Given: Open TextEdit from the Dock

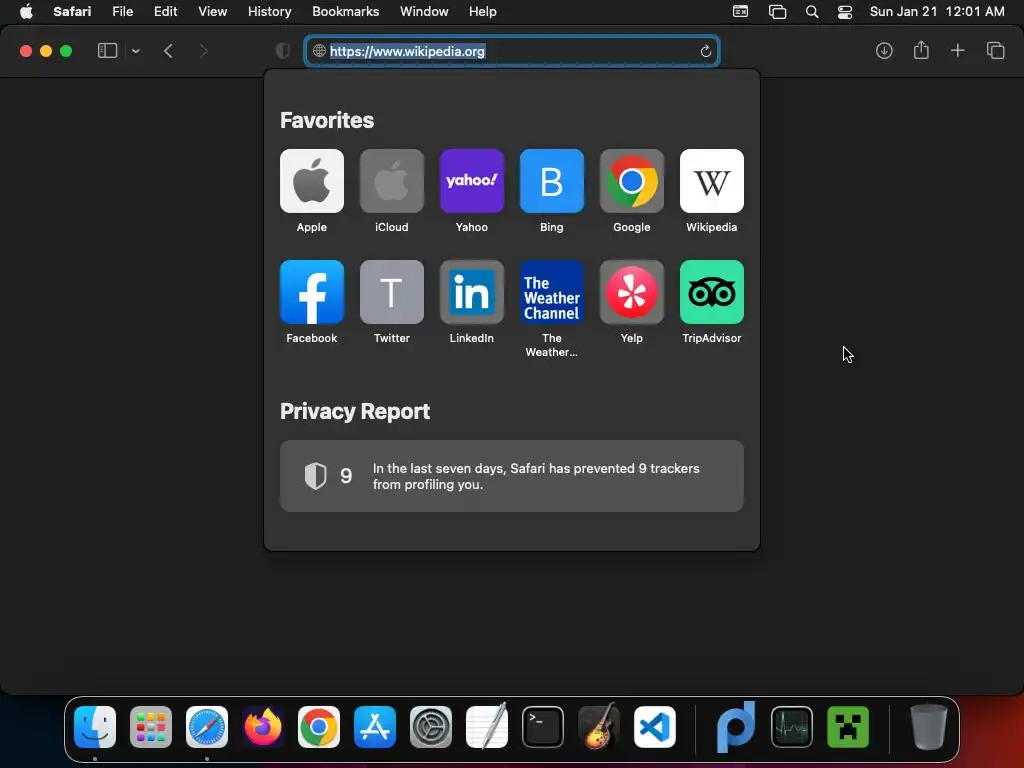Looking at the screenshot, I should (487, 727).
